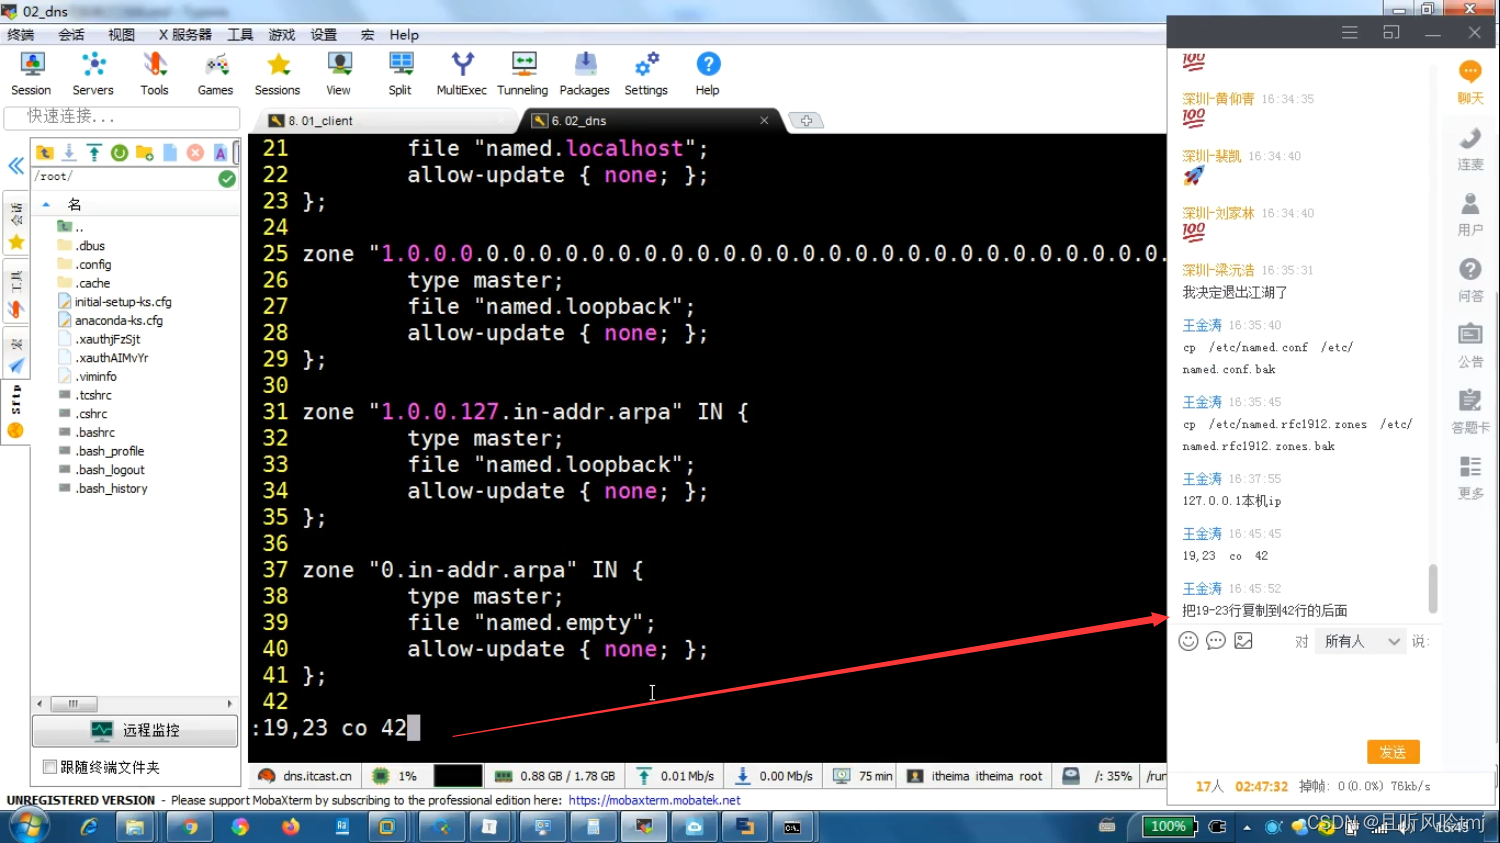The width and height of the screenshot is (1500, 843).
Task: Open the 会话 menu
Action: coord(71,35)
